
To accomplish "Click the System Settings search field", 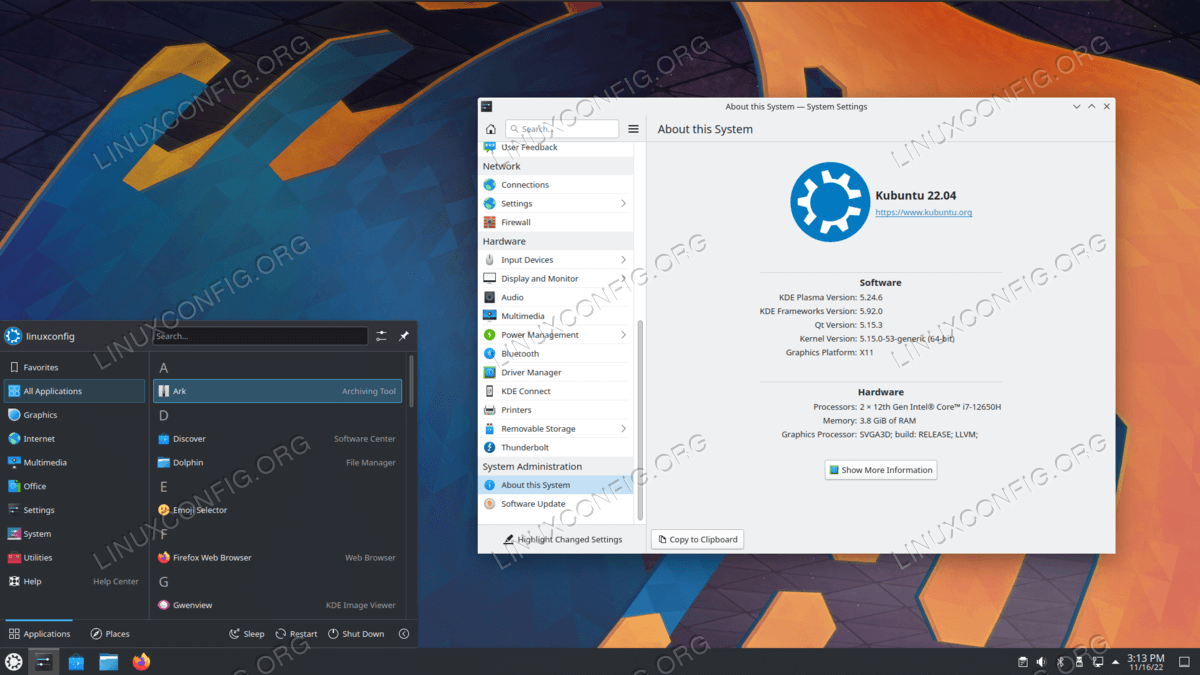I will 562,129.
